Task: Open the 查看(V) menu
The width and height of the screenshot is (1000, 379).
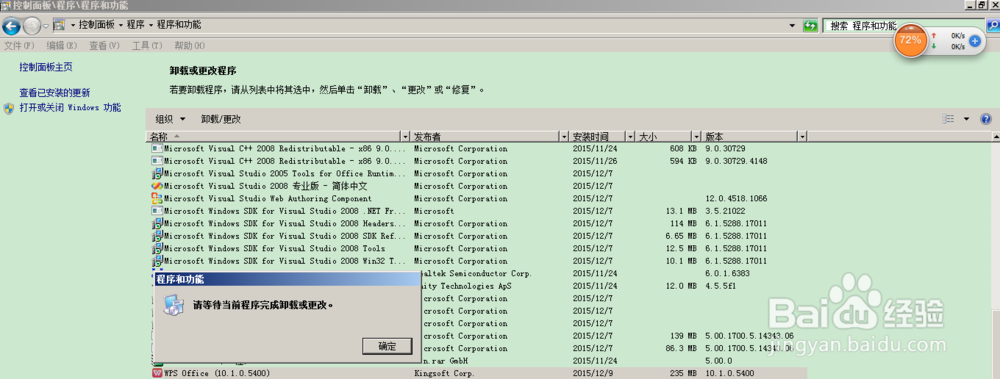Action: 105,46
